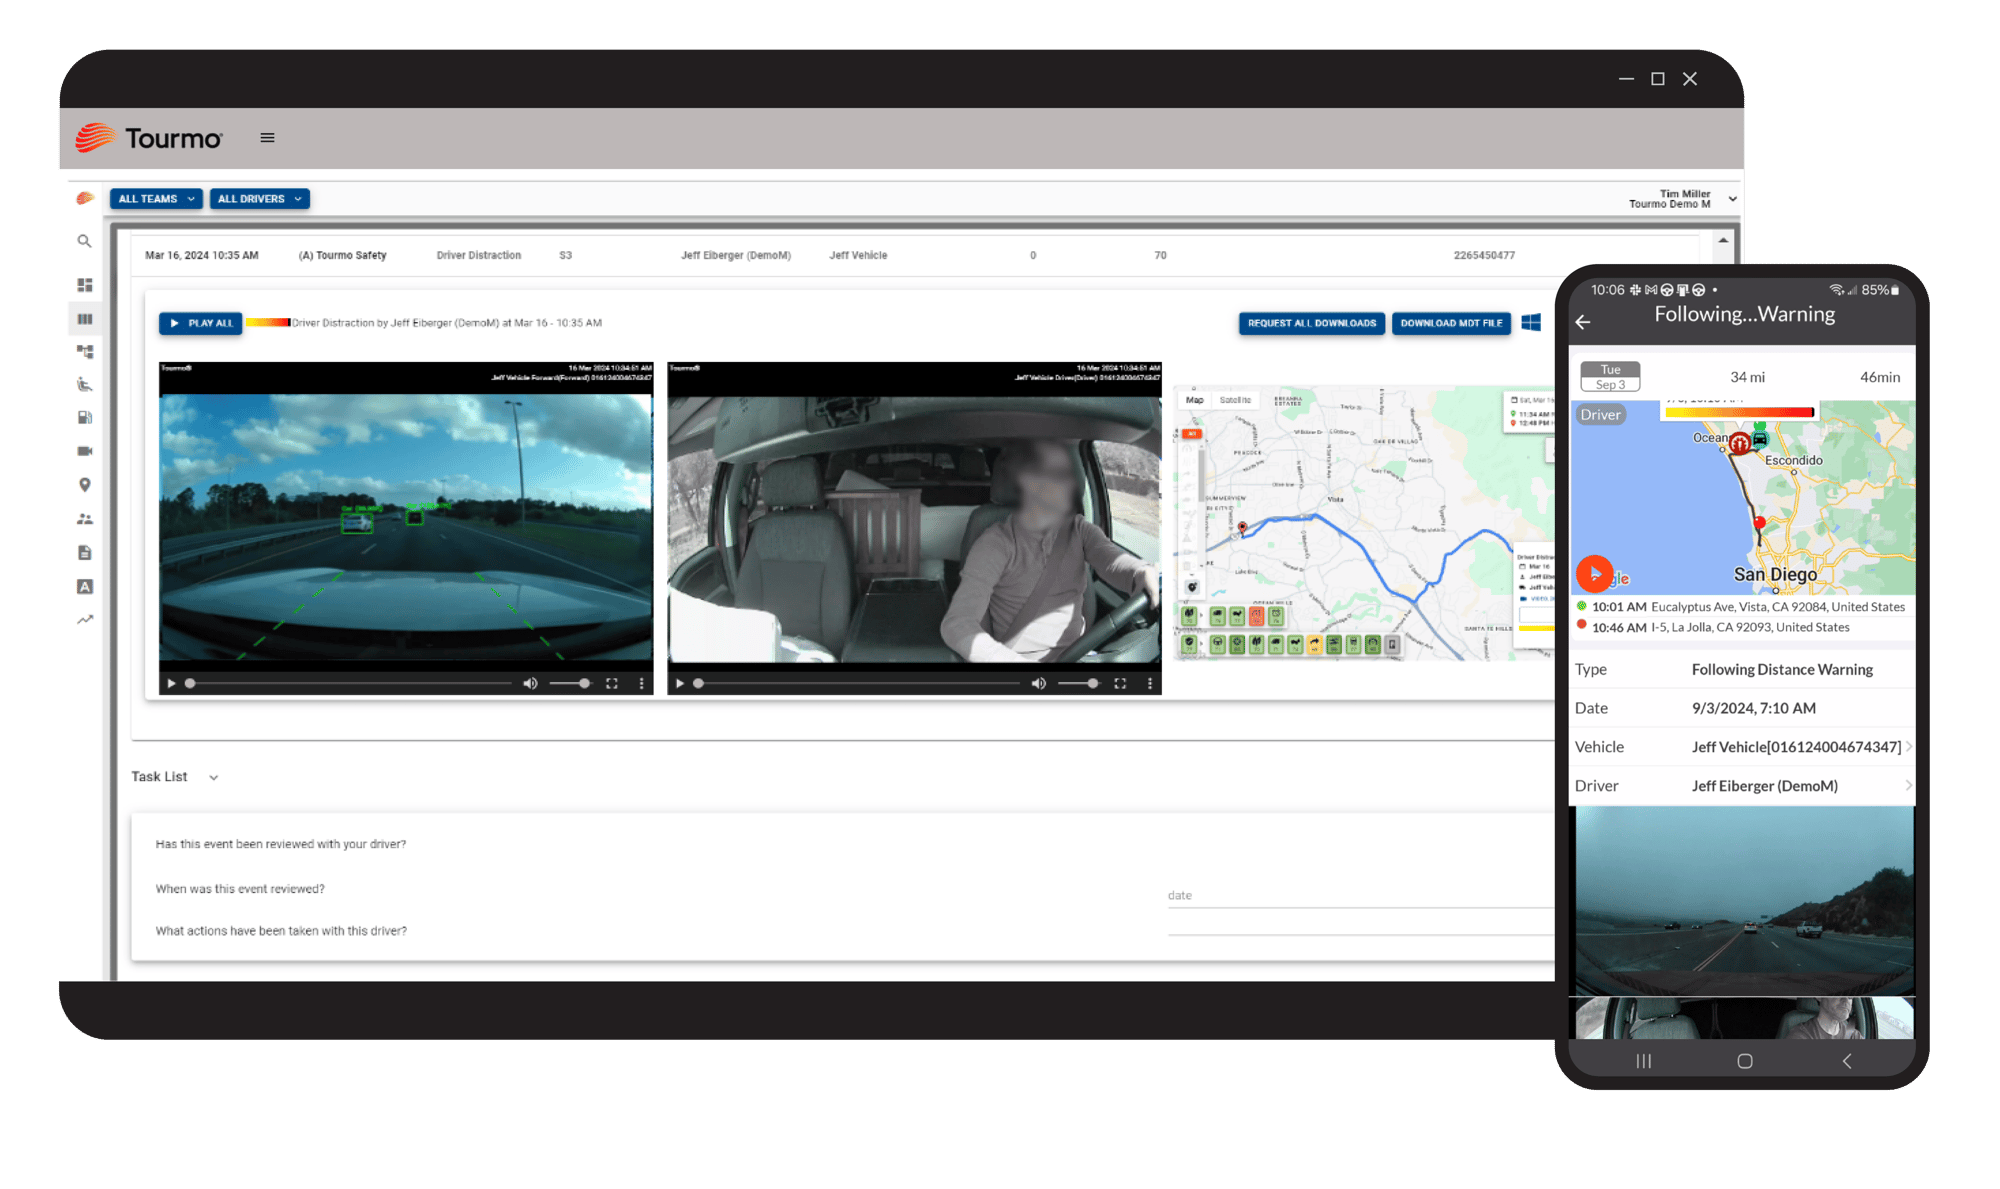The height and width of the screenshot is (1189, 2000).
Task: Expand the Task List section
Action: (214, 776)
